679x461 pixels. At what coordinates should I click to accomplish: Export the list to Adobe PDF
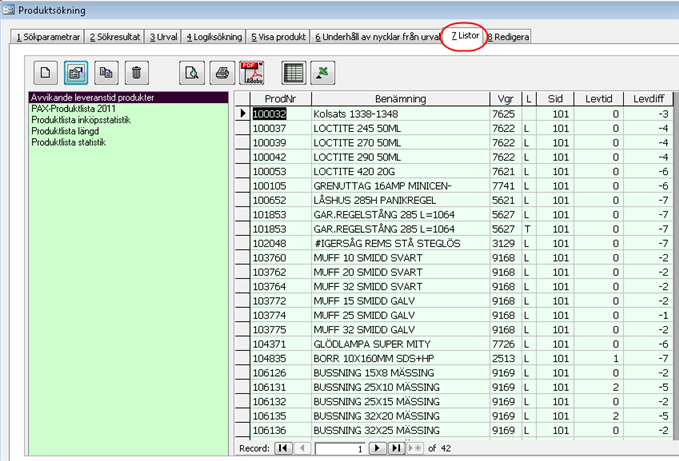point(255,72)
